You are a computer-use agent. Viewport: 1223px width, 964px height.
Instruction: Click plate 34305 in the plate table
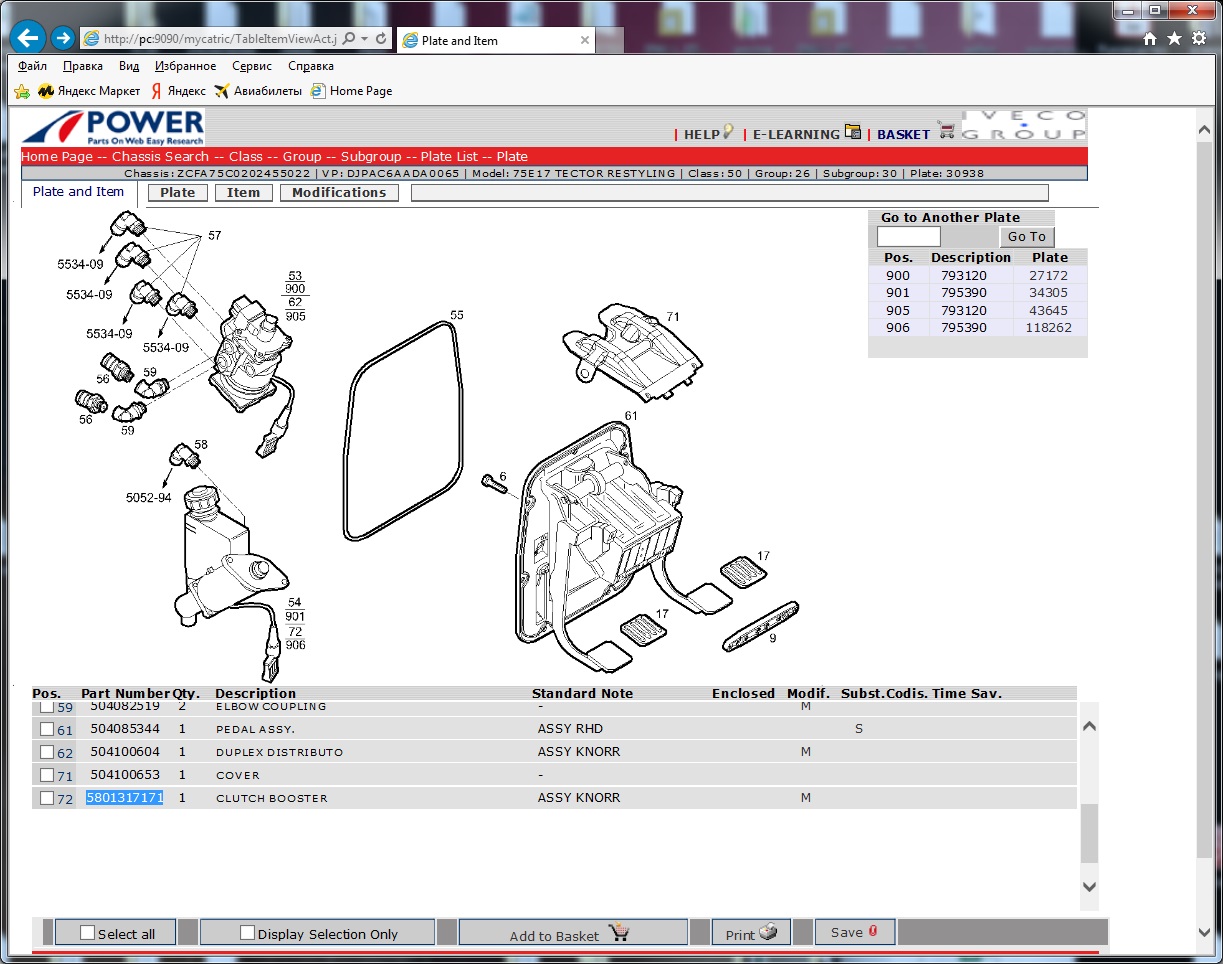point(1049,293)
